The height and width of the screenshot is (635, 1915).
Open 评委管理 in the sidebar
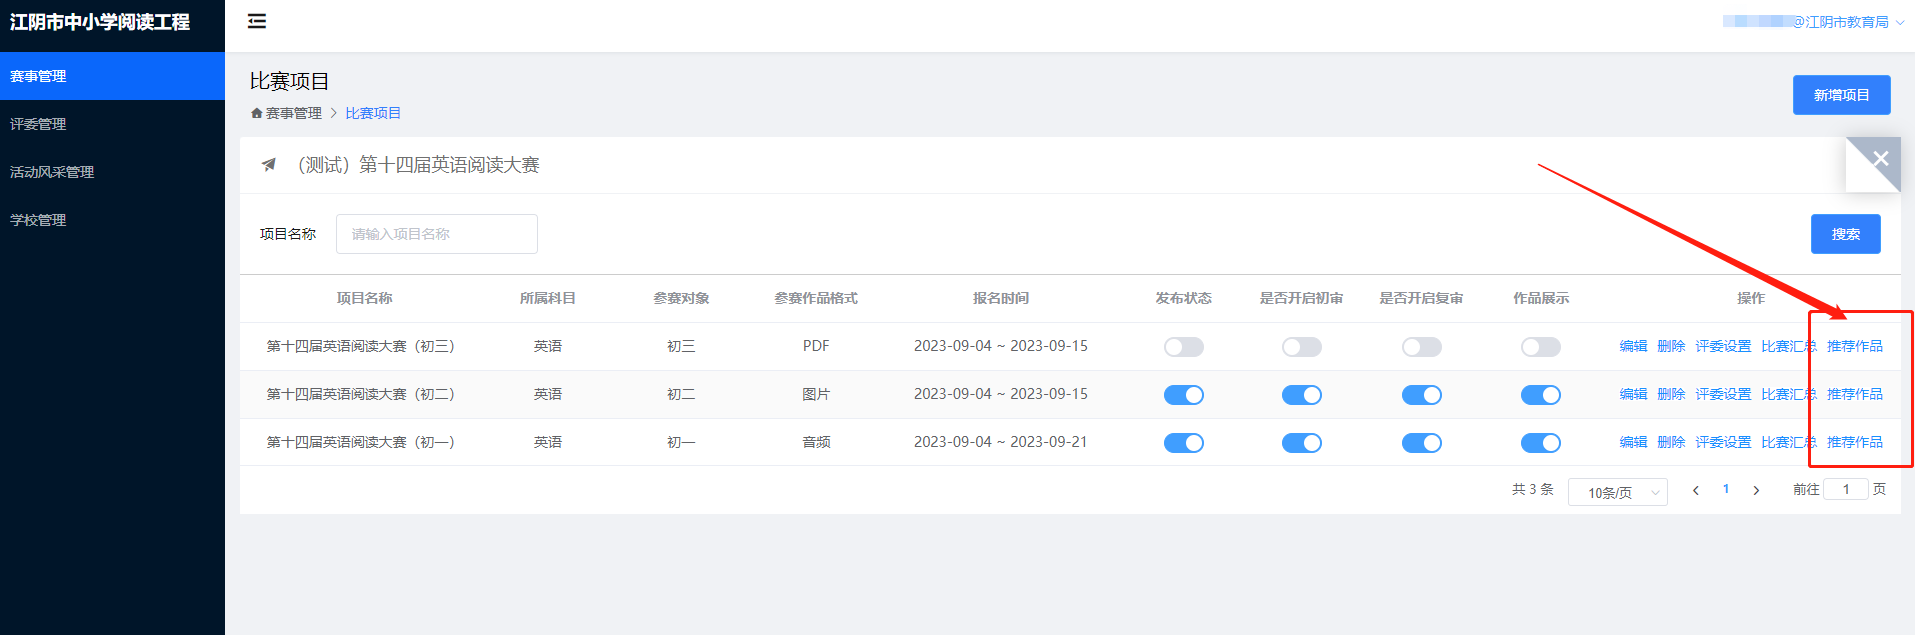point(38,124)
